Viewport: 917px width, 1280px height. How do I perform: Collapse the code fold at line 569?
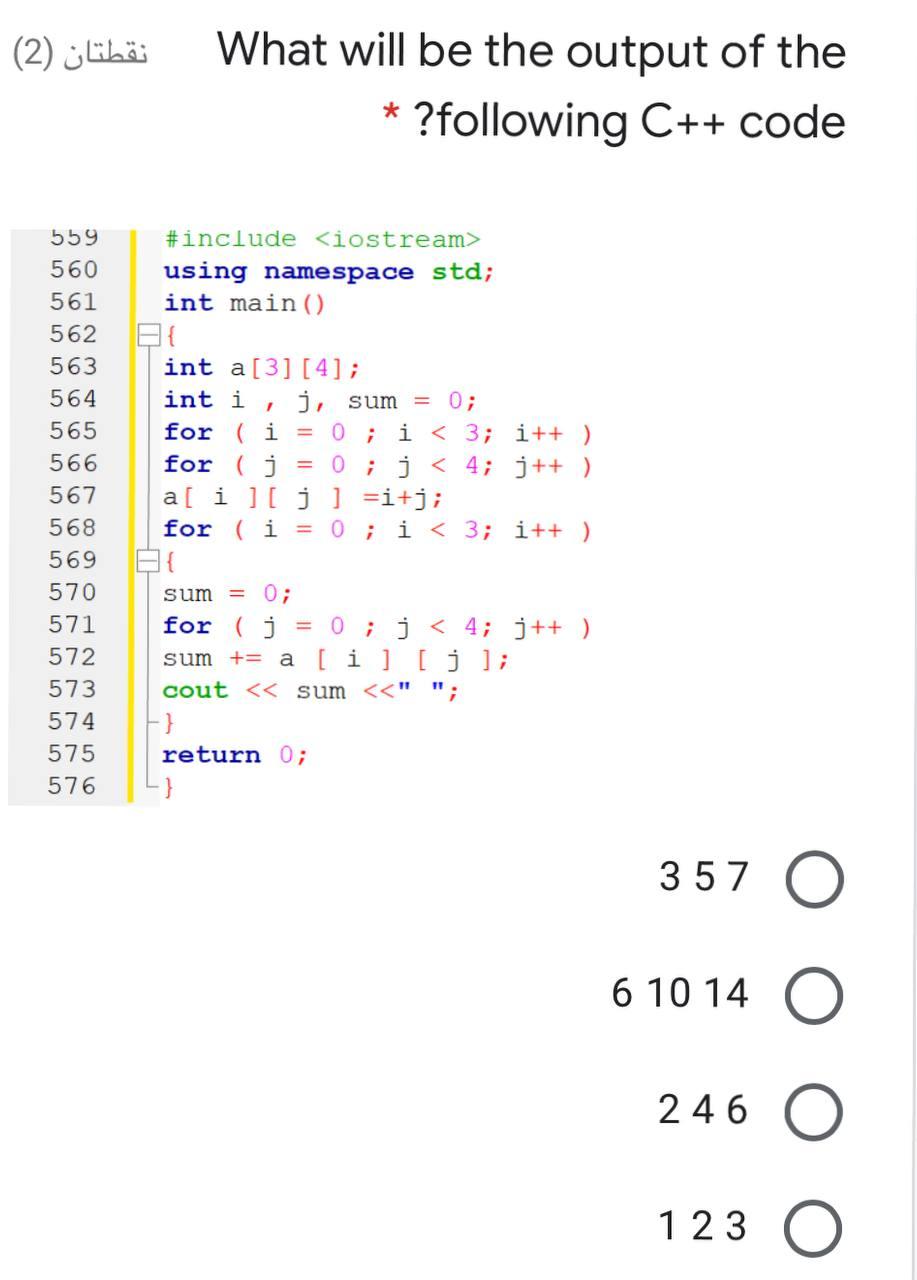click(x=147, y=561)
